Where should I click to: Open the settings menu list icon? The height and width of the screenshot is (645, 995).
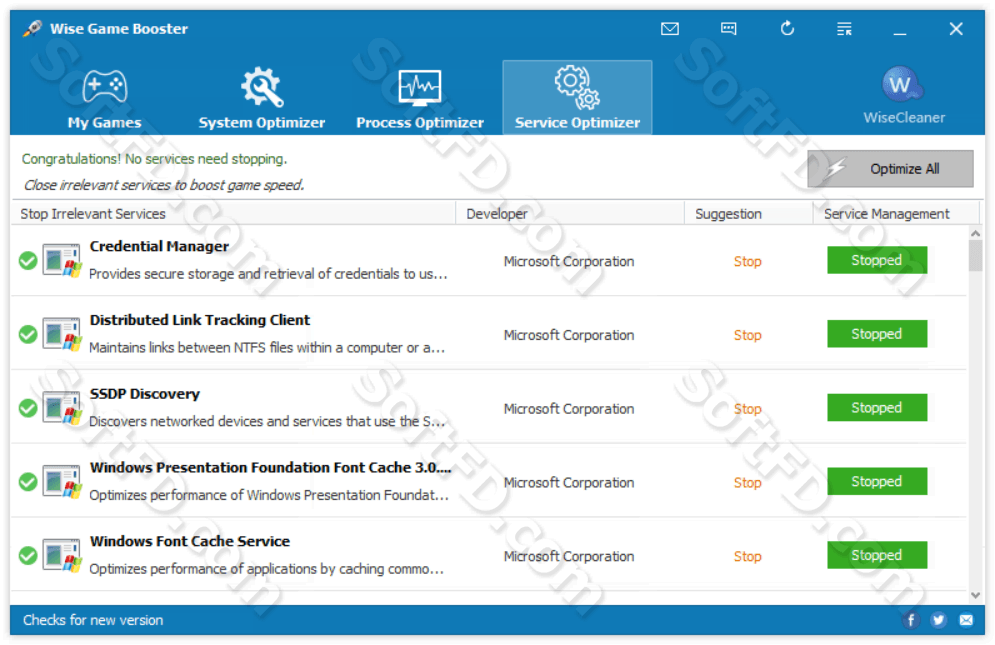click(x=844, y=29)
